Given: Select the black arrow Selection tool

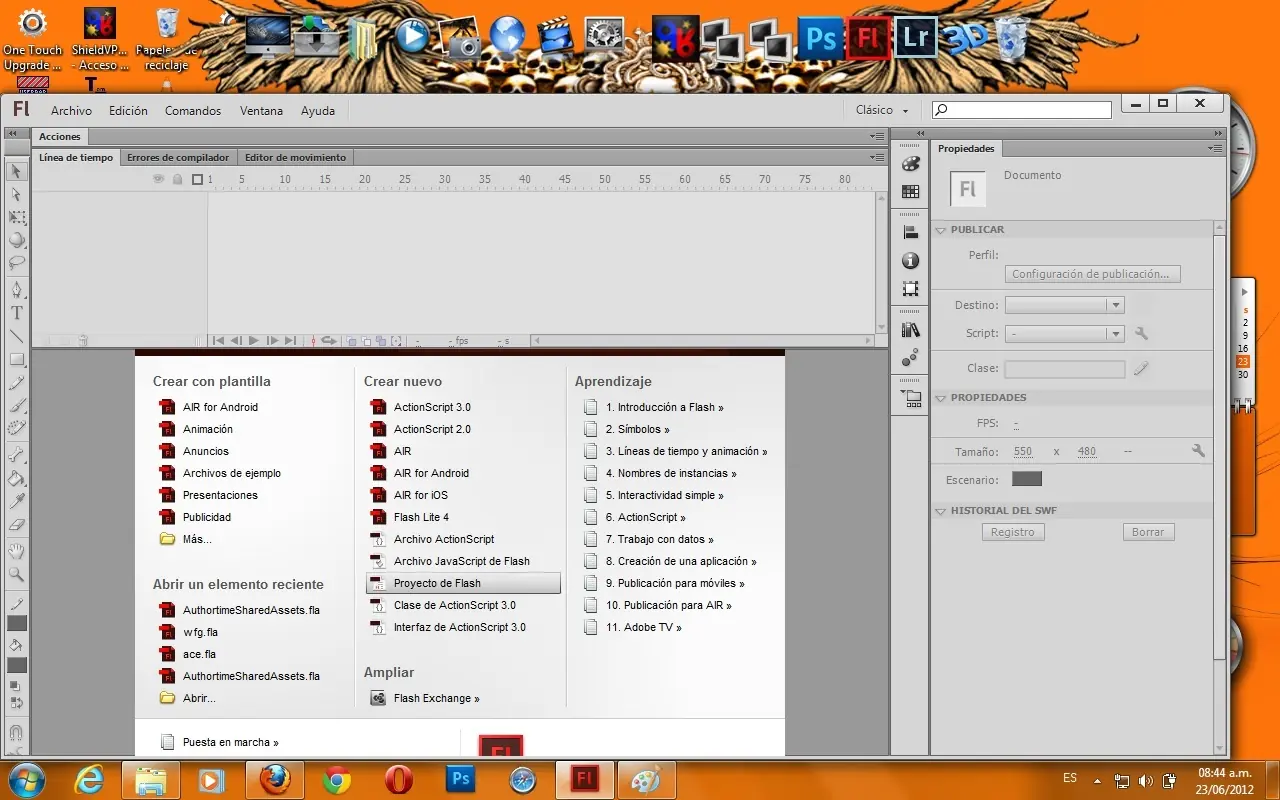Looking at the screenshot, I should [16, 171].
